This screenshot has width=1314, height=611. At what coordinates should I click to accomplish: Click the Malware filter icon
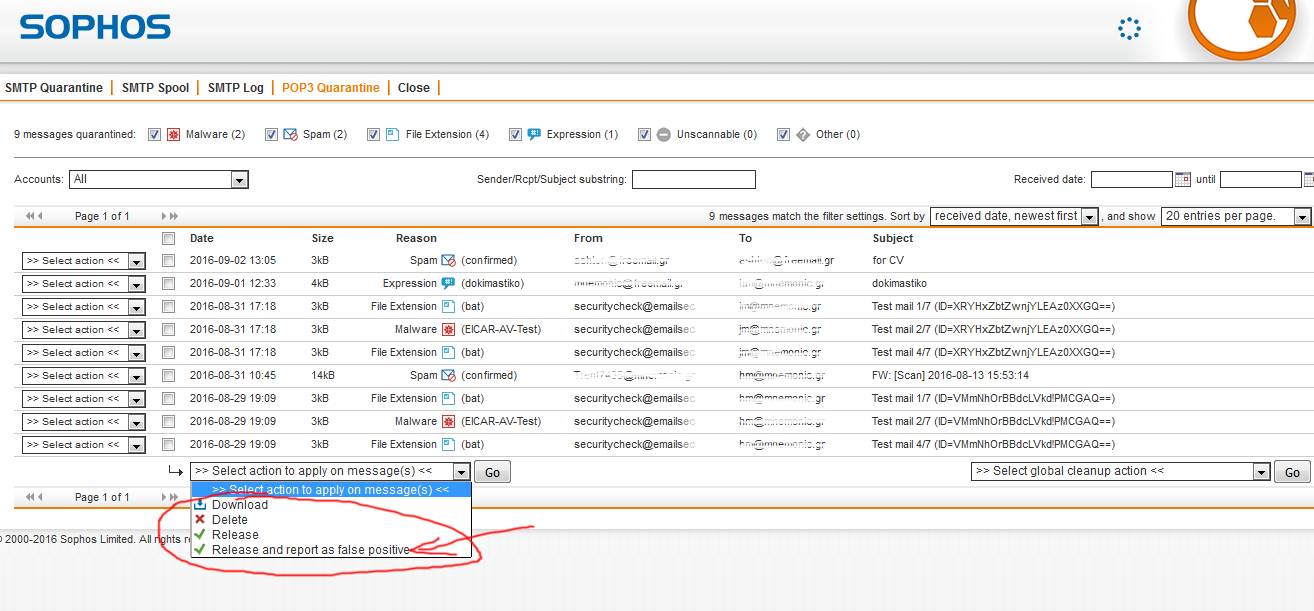point(173,134)
